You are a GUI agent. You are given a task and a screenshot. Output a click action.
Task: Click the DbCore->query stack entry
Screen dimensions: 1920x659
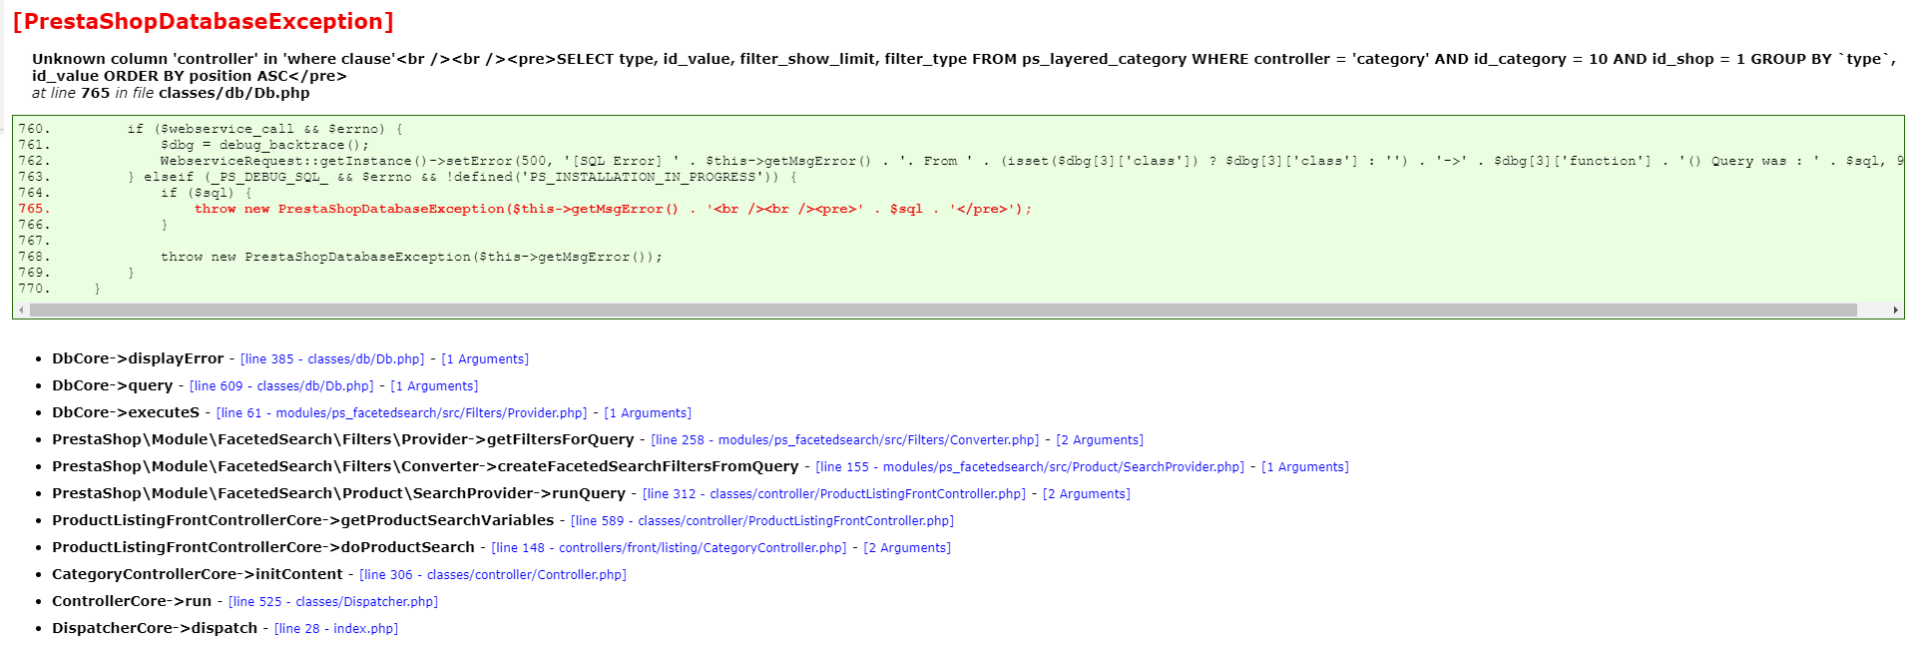(x=112, y=386)
